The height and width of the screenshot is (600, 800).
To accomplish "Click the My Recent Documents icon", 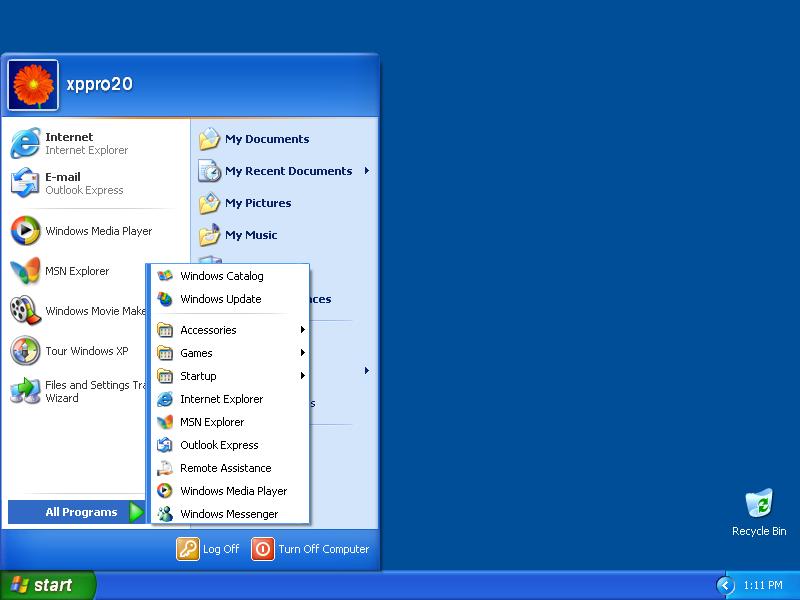I will click(209, 171).
